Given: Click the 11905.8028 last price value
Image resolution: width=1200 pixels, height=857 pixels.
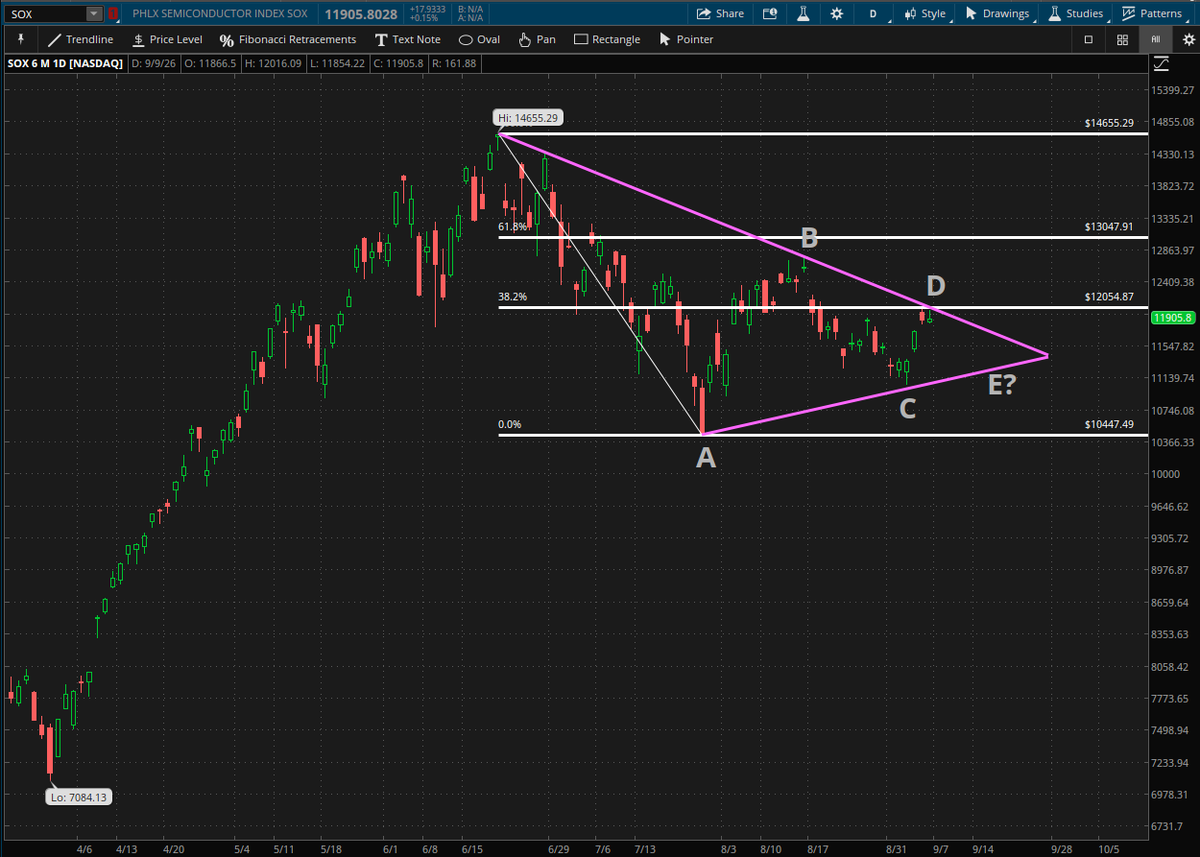Looking at the screenshot, I should 362,14.
